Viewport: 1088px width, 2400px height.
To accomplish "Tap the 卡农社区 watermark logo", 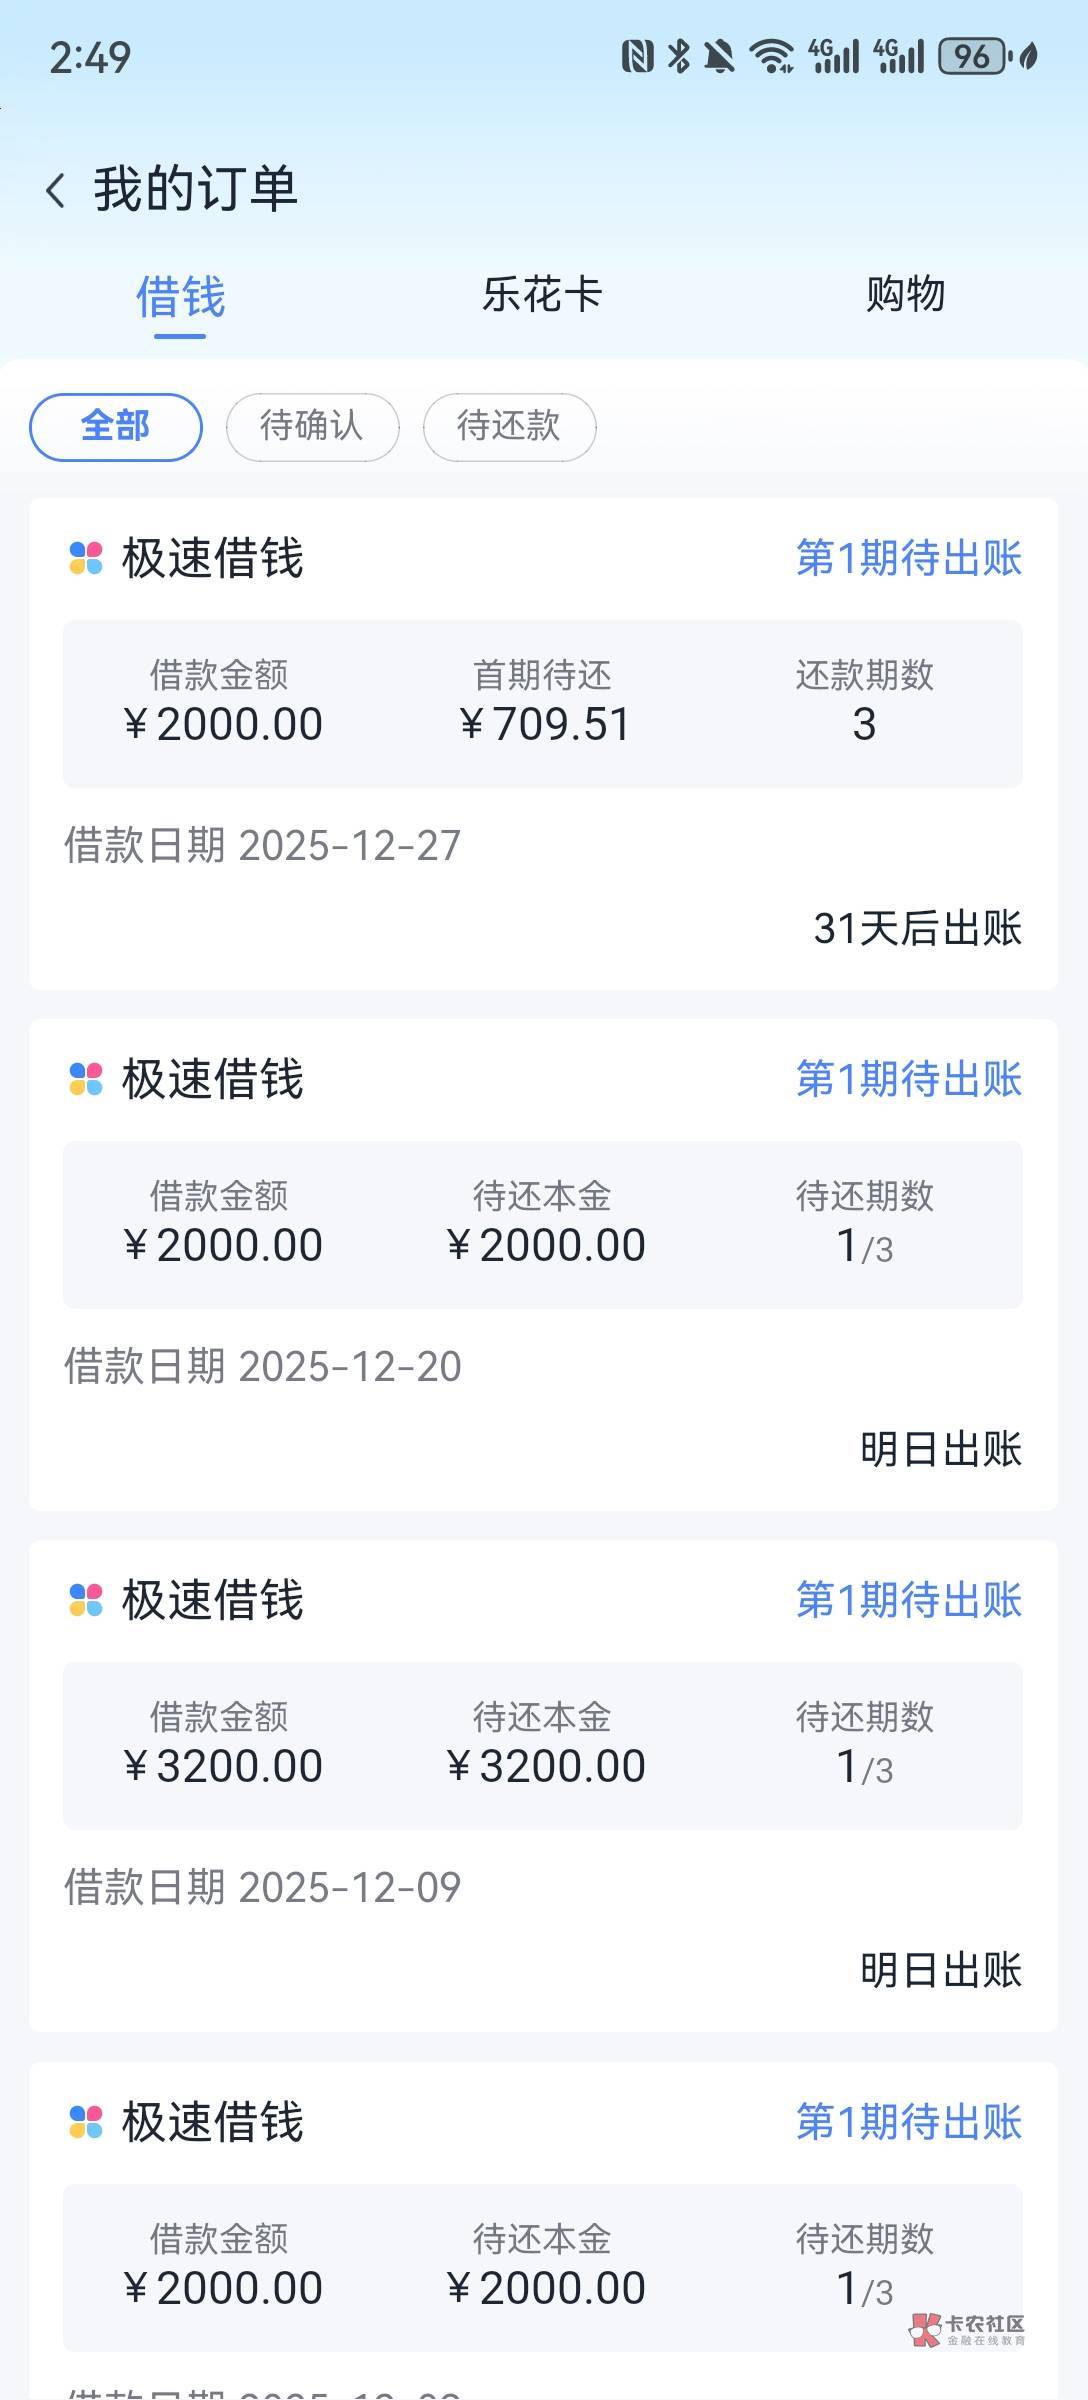I will pos(968,2329).
